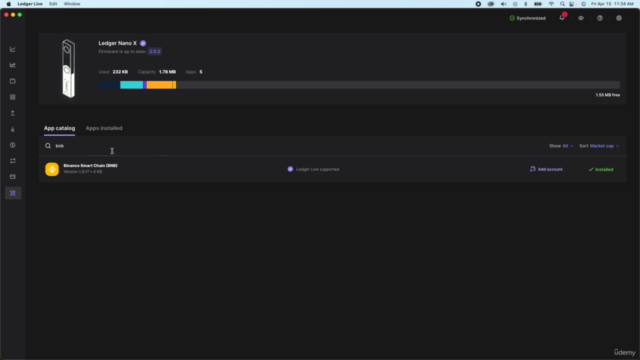The height and width of the screenshot is (360, 640).
Task: Click the search magnifier icon in catalog
Action: coord(48,146)
